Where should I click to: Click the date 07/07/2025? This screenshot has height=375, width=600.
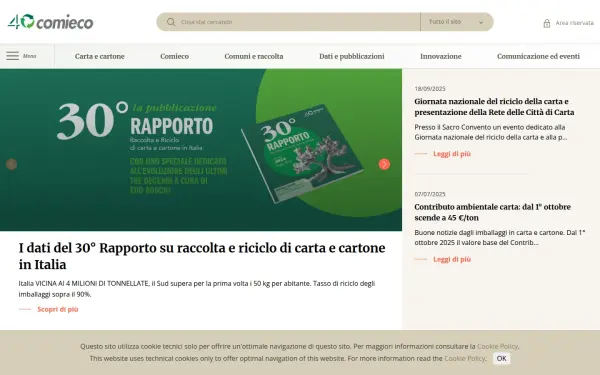pyautogui.click(x=430, y=194)
